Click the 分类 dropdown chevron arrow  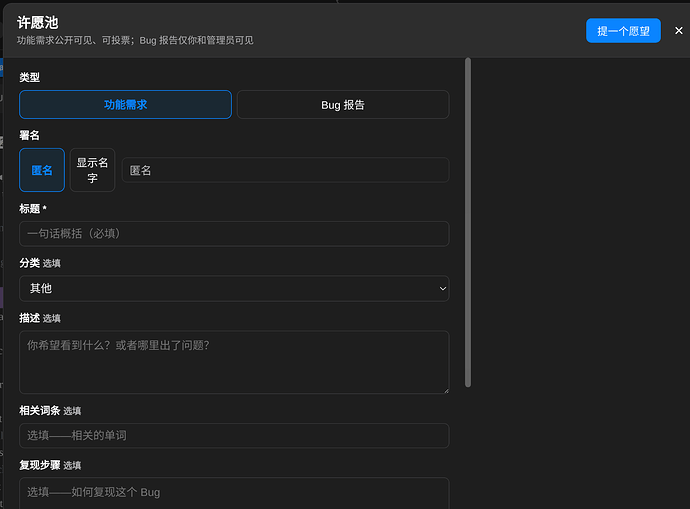pyautogui.click(x=443, y=289)
